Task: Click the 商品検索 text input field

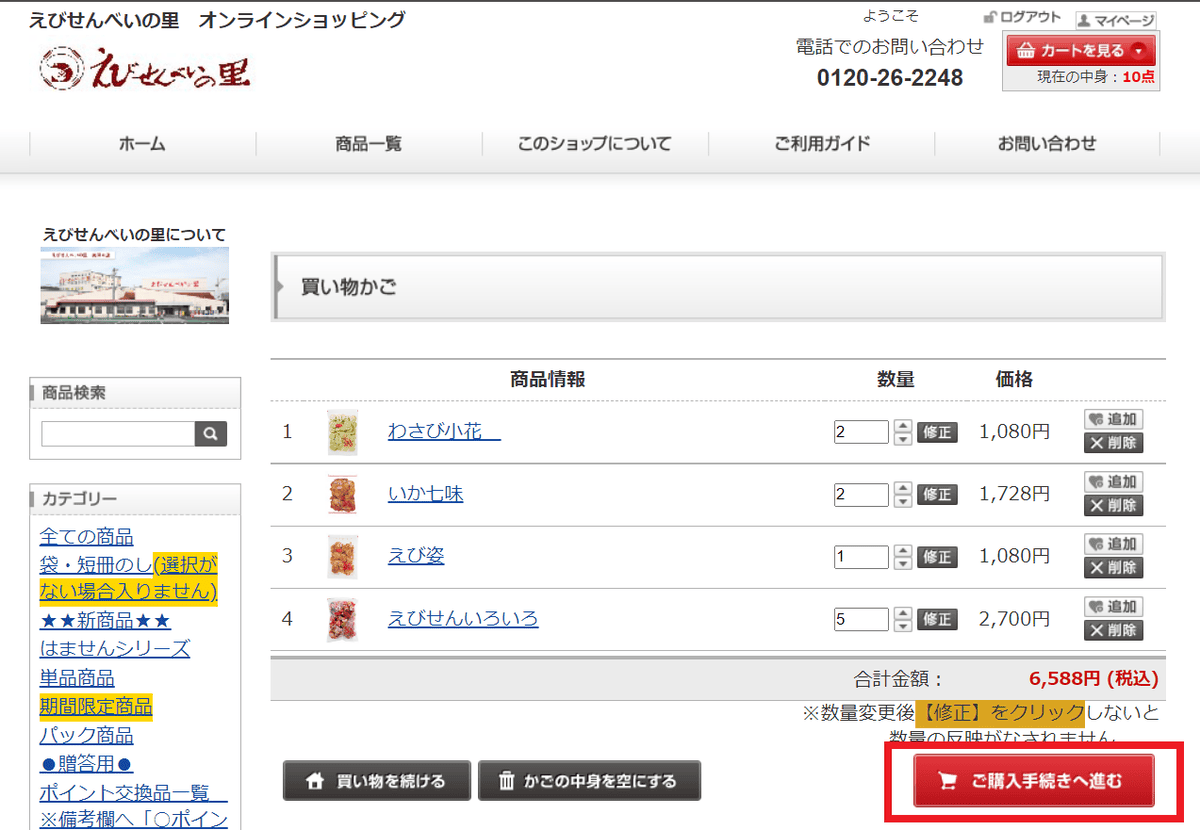Action: [117, 434]
